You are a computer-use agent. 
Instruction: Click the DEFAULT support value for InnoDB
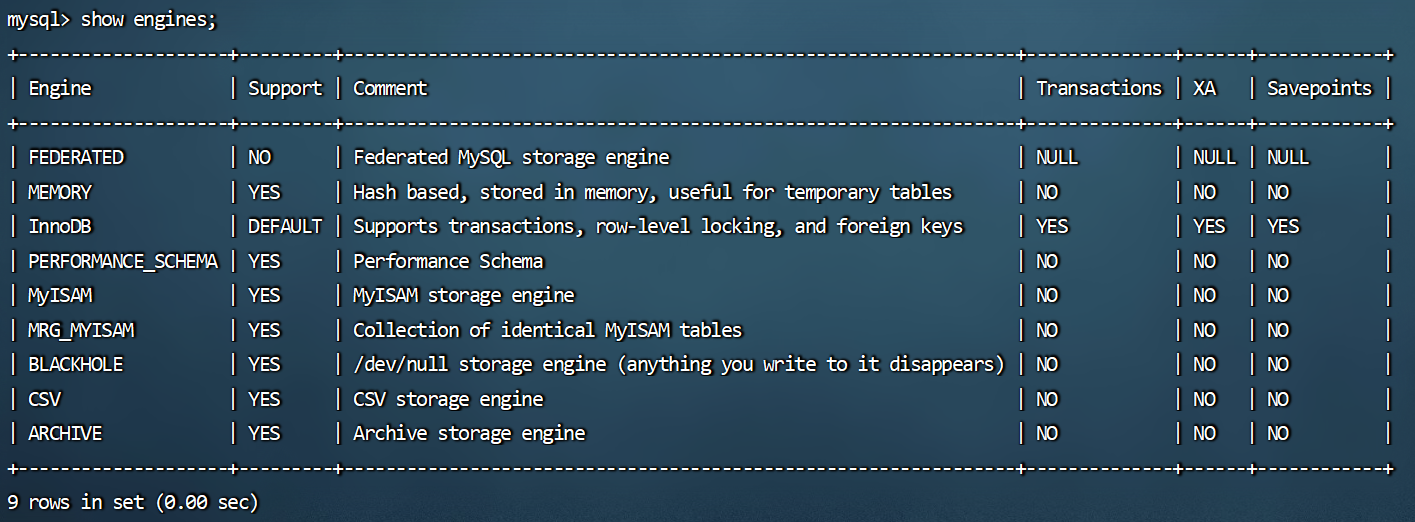(285, 226)
